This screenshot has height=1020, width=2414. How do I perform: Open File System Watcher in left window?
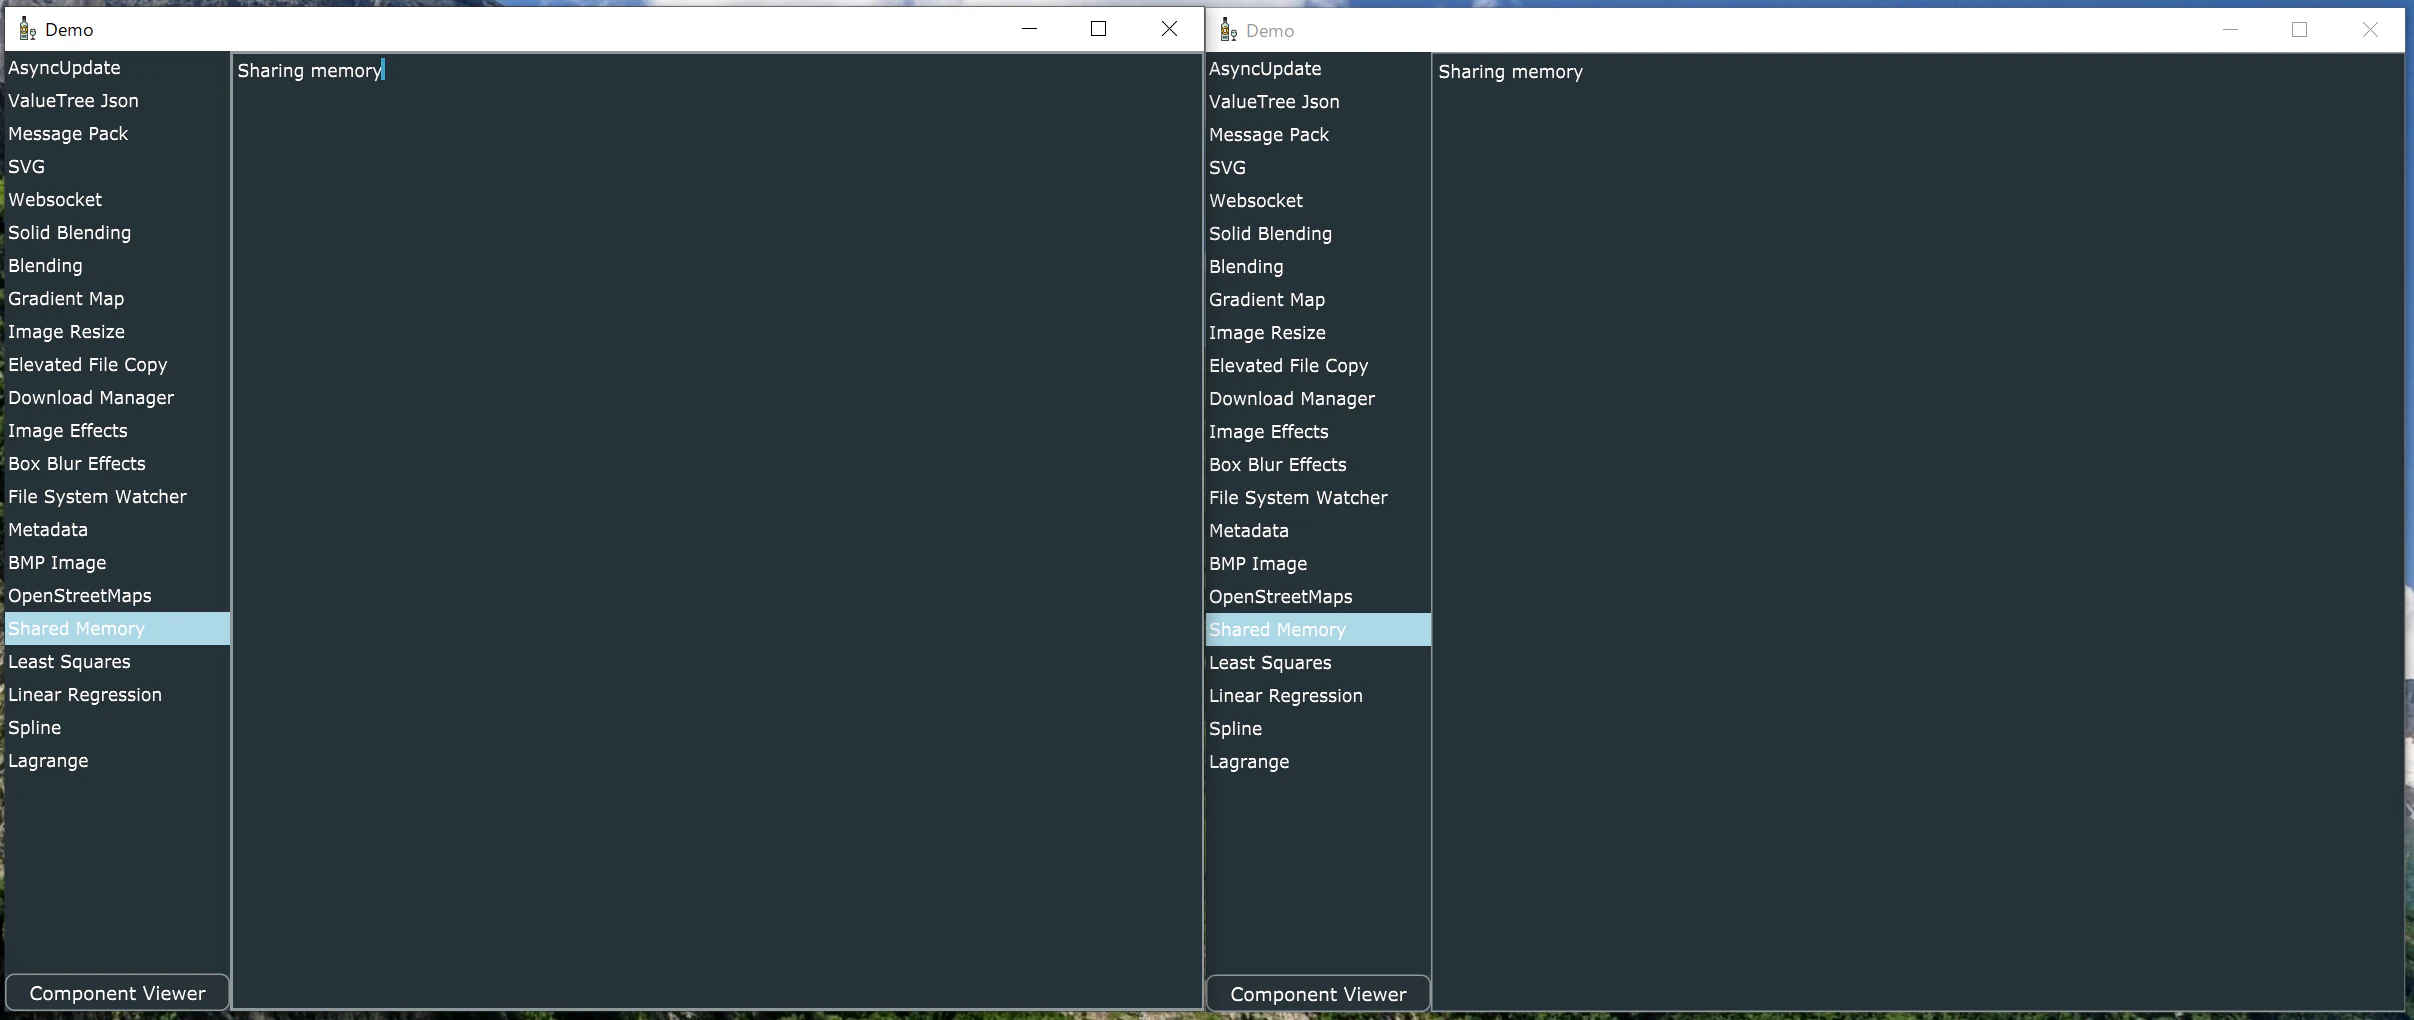(118, 497)
